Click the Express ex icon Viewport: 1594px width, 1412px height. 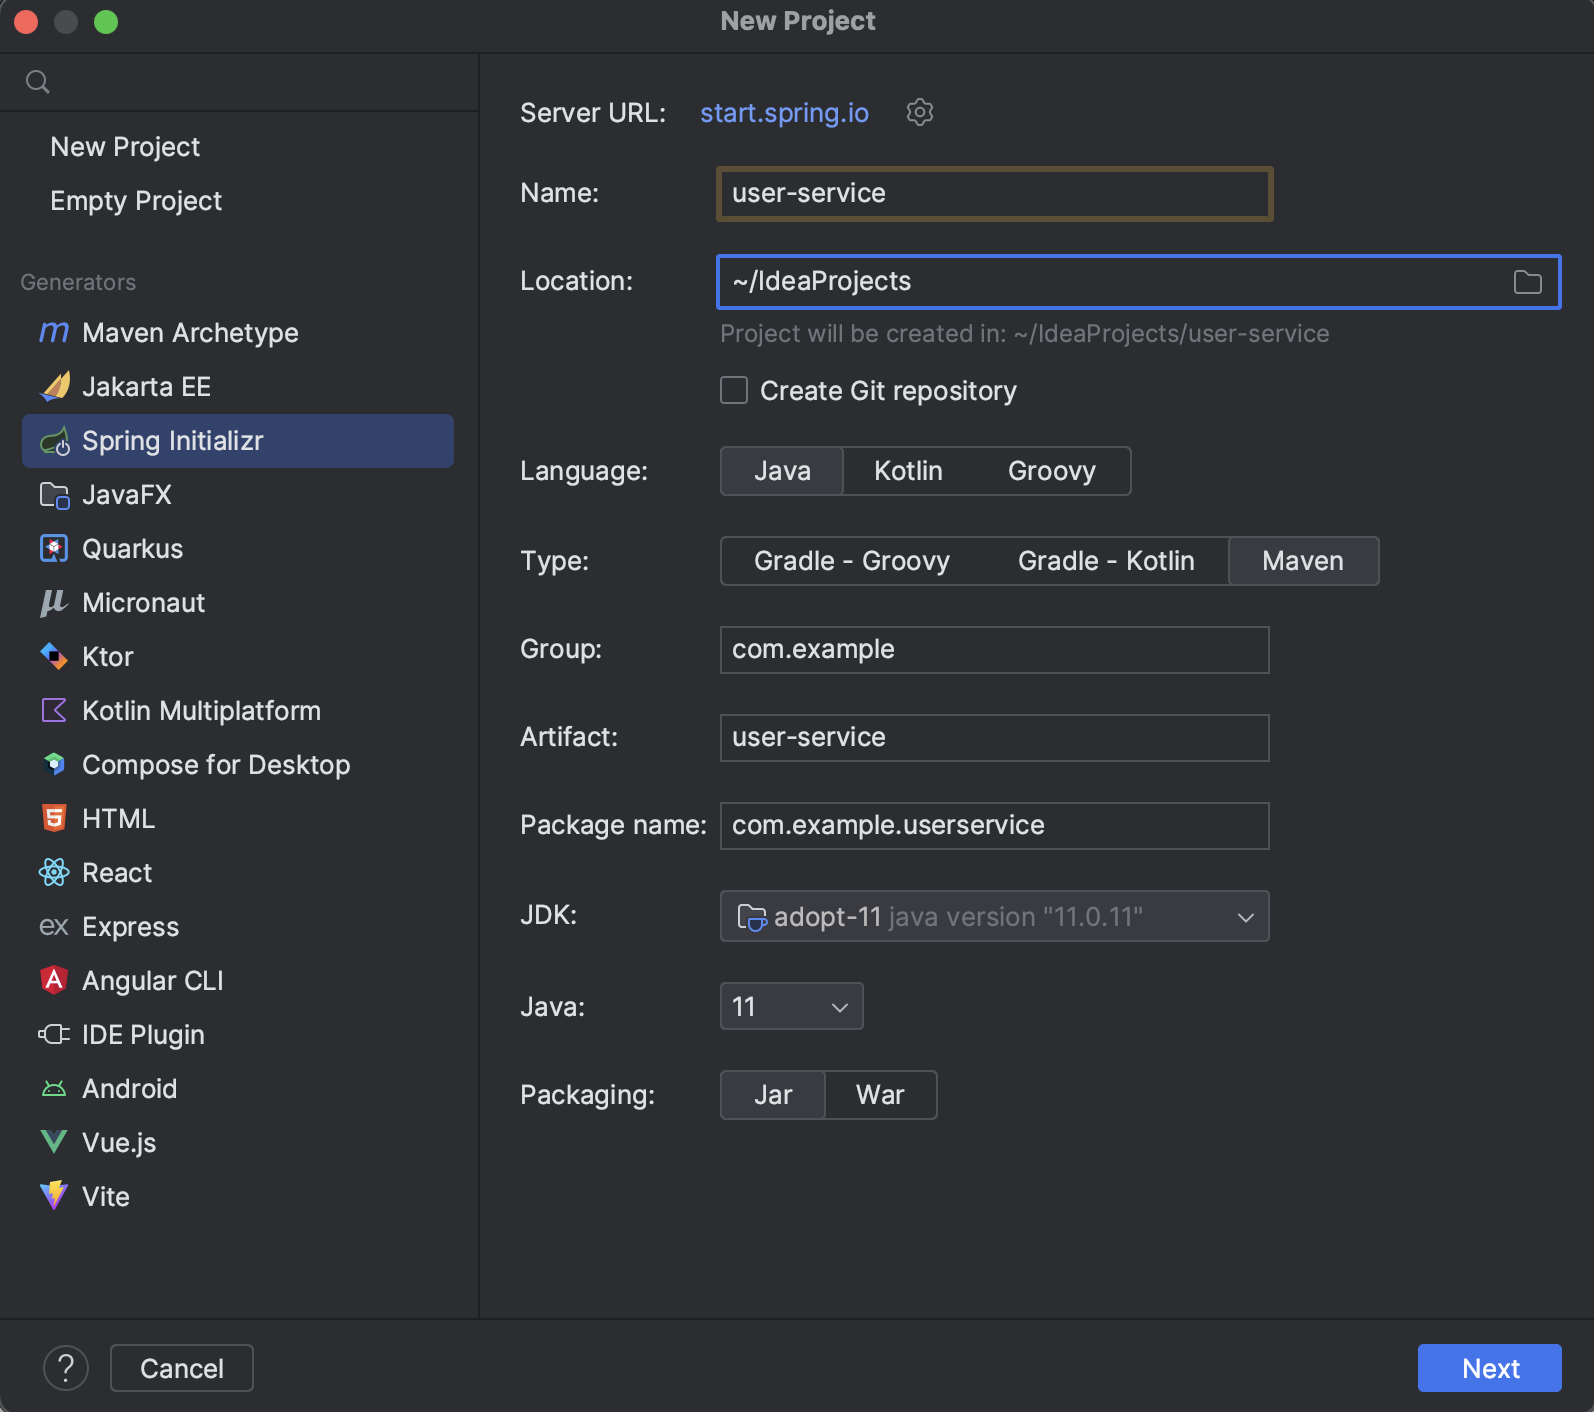[x=54, y=927]
